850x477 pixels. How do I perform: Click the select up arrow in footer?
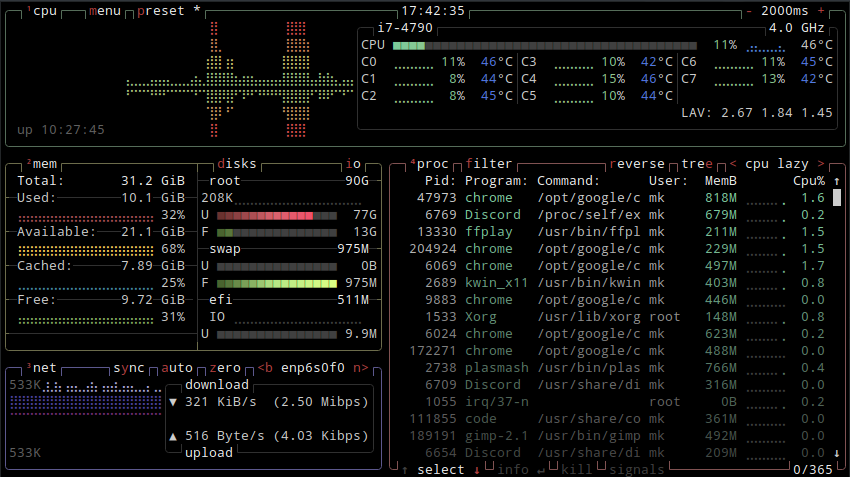tap(404, 470)
